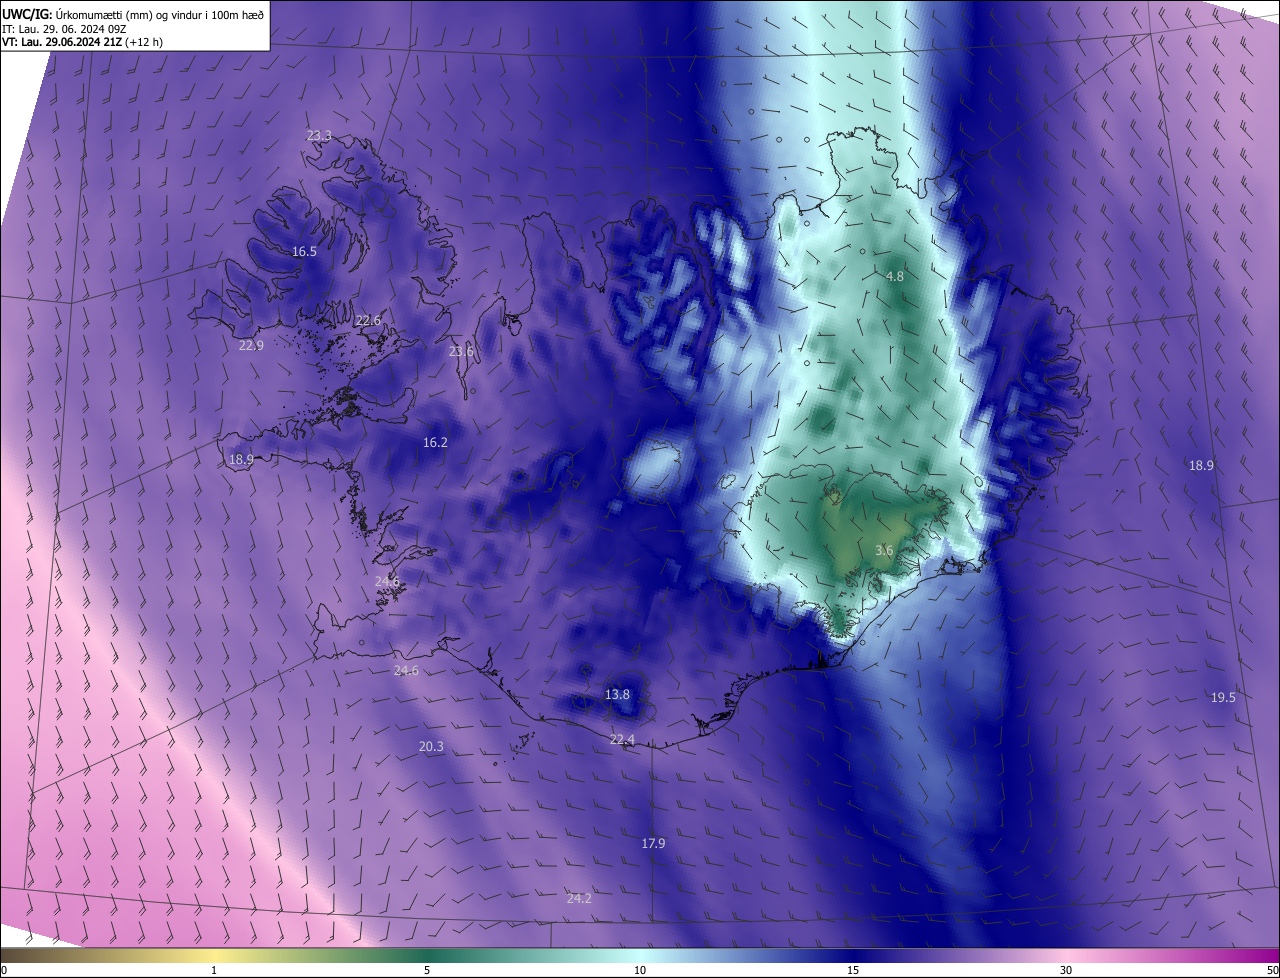Click the 0 tick on color scale
This screenshot has height=978, width=1280.
[4, 970]
